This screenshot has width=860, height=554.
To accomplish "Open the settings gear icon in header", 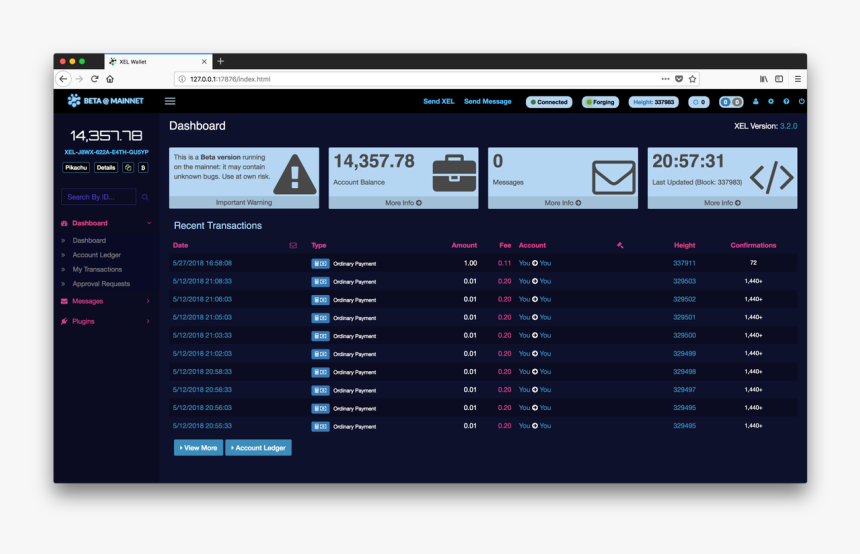I will click(x=771, y=101).
